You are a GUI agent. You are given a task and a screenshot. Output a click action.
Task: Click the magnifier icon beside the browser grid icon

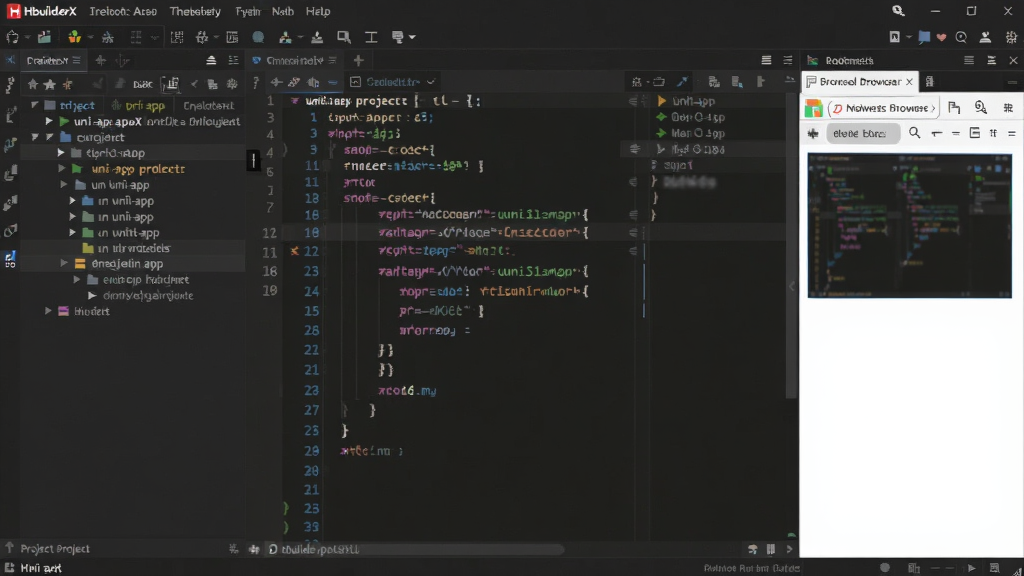point(980,108)
